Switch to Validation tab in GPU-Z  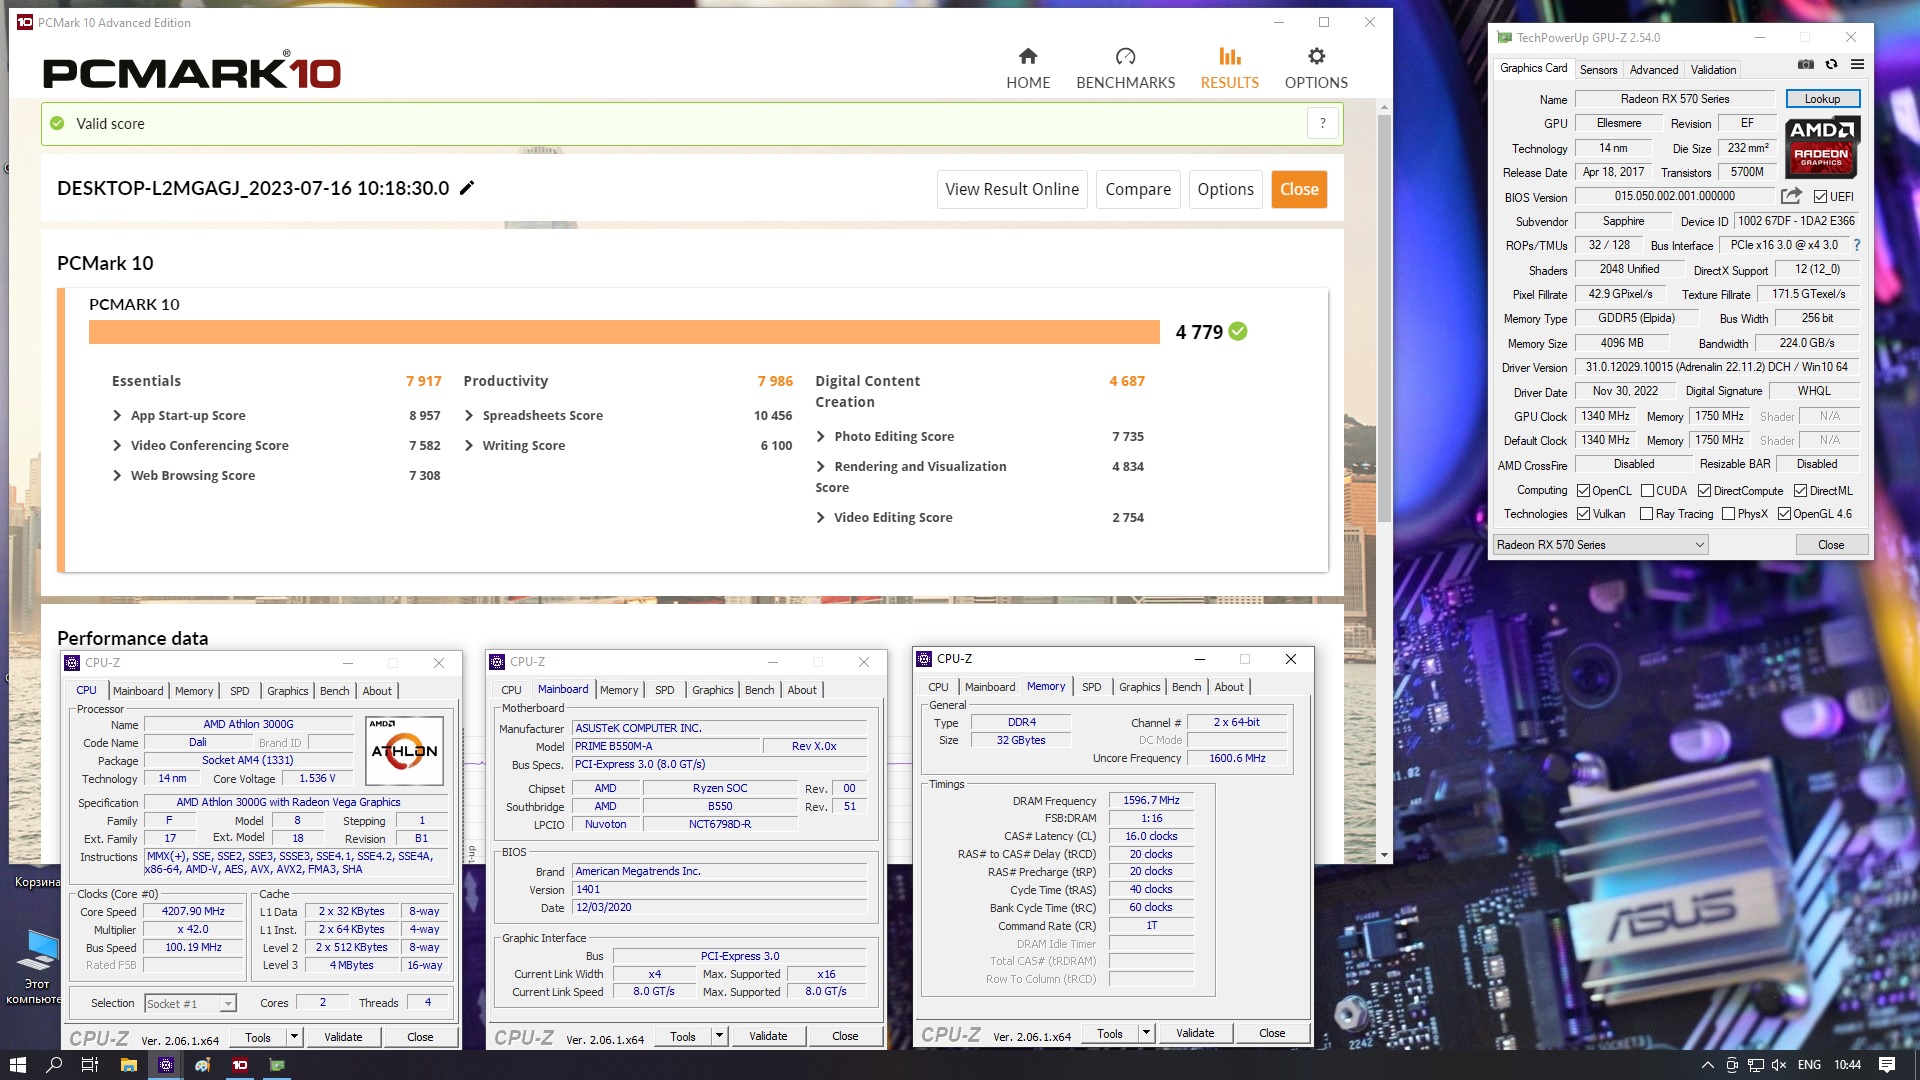coord(1713,70)
